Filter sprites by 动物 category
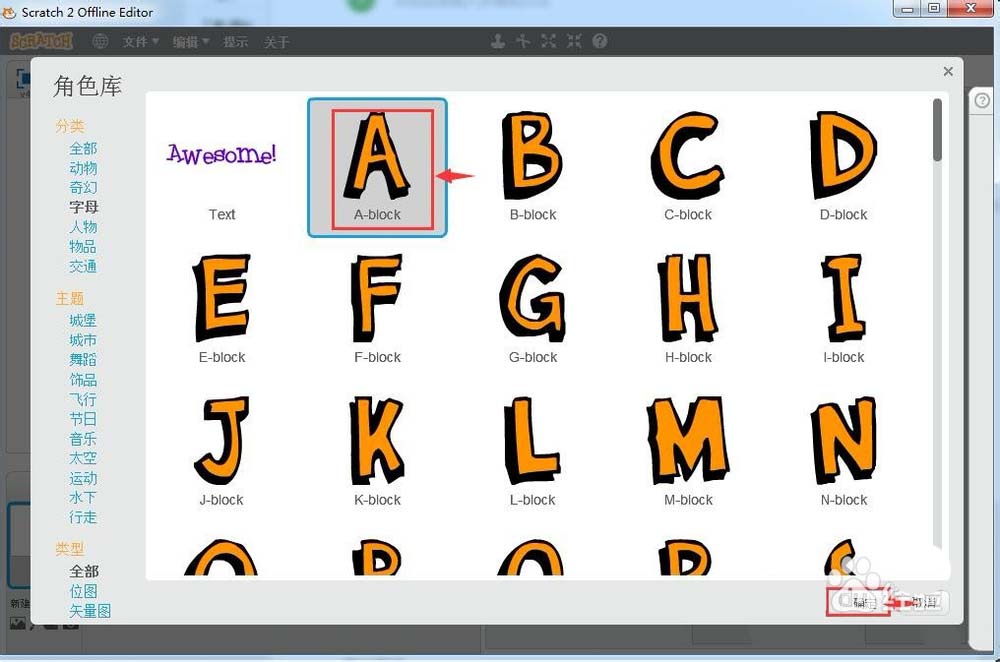 point(83,168)
